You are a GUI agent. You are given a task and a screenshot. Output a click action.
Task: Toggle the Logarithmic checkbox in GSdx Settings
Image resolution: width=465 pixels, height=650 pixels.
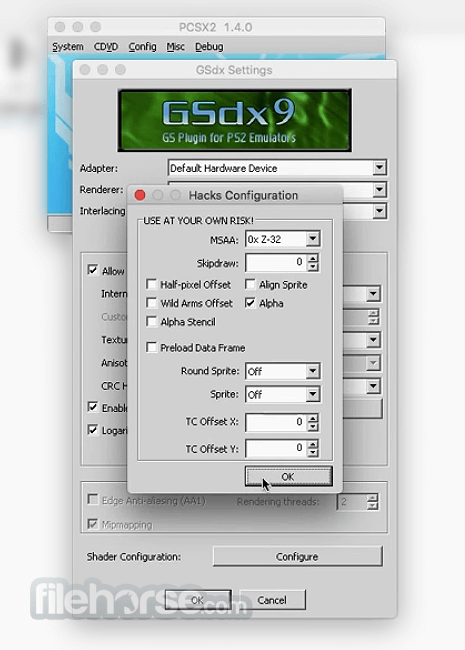(x=92, y=429)
